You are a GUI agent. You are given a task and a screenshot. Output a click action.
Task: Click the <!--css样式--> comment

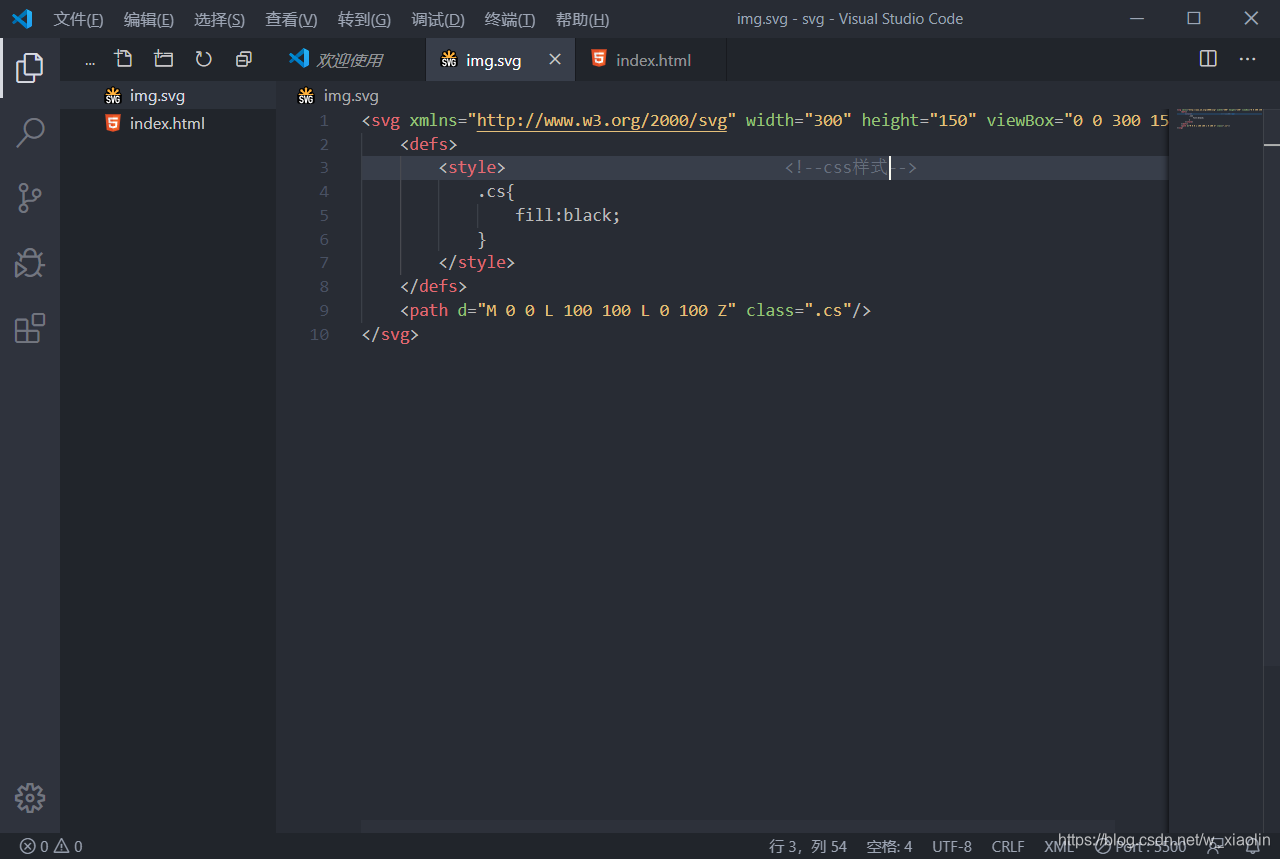851,168
